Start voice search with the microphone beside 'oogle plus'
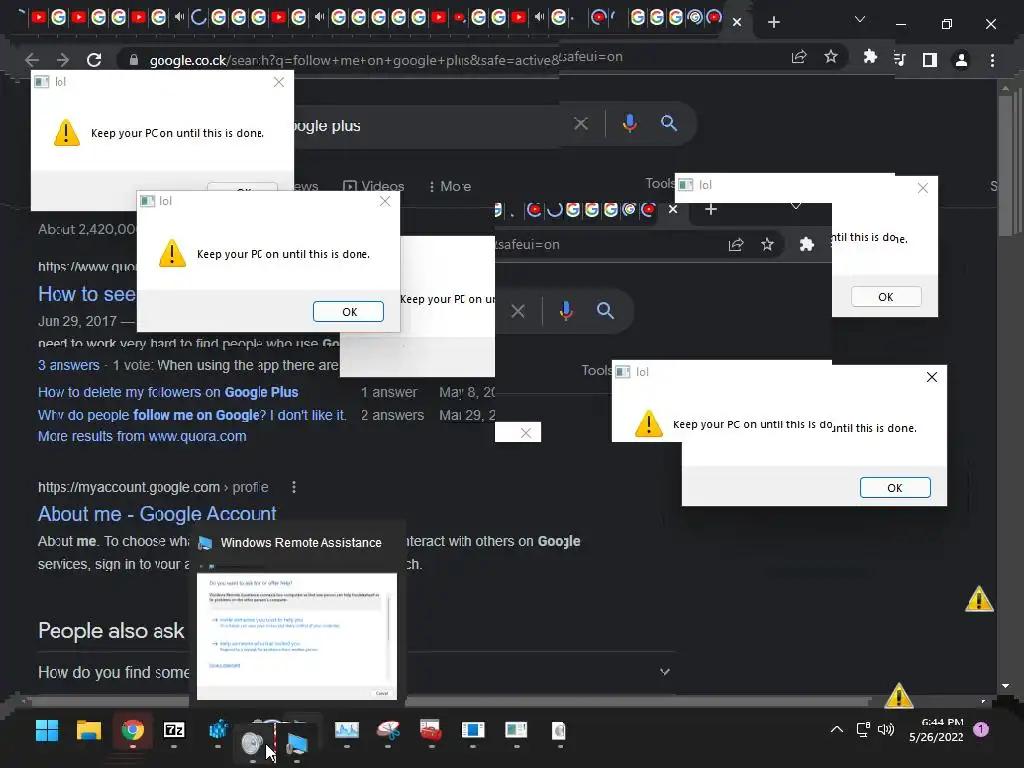The height and width of the screenshot is (768, 1024). tap(630, 123)
